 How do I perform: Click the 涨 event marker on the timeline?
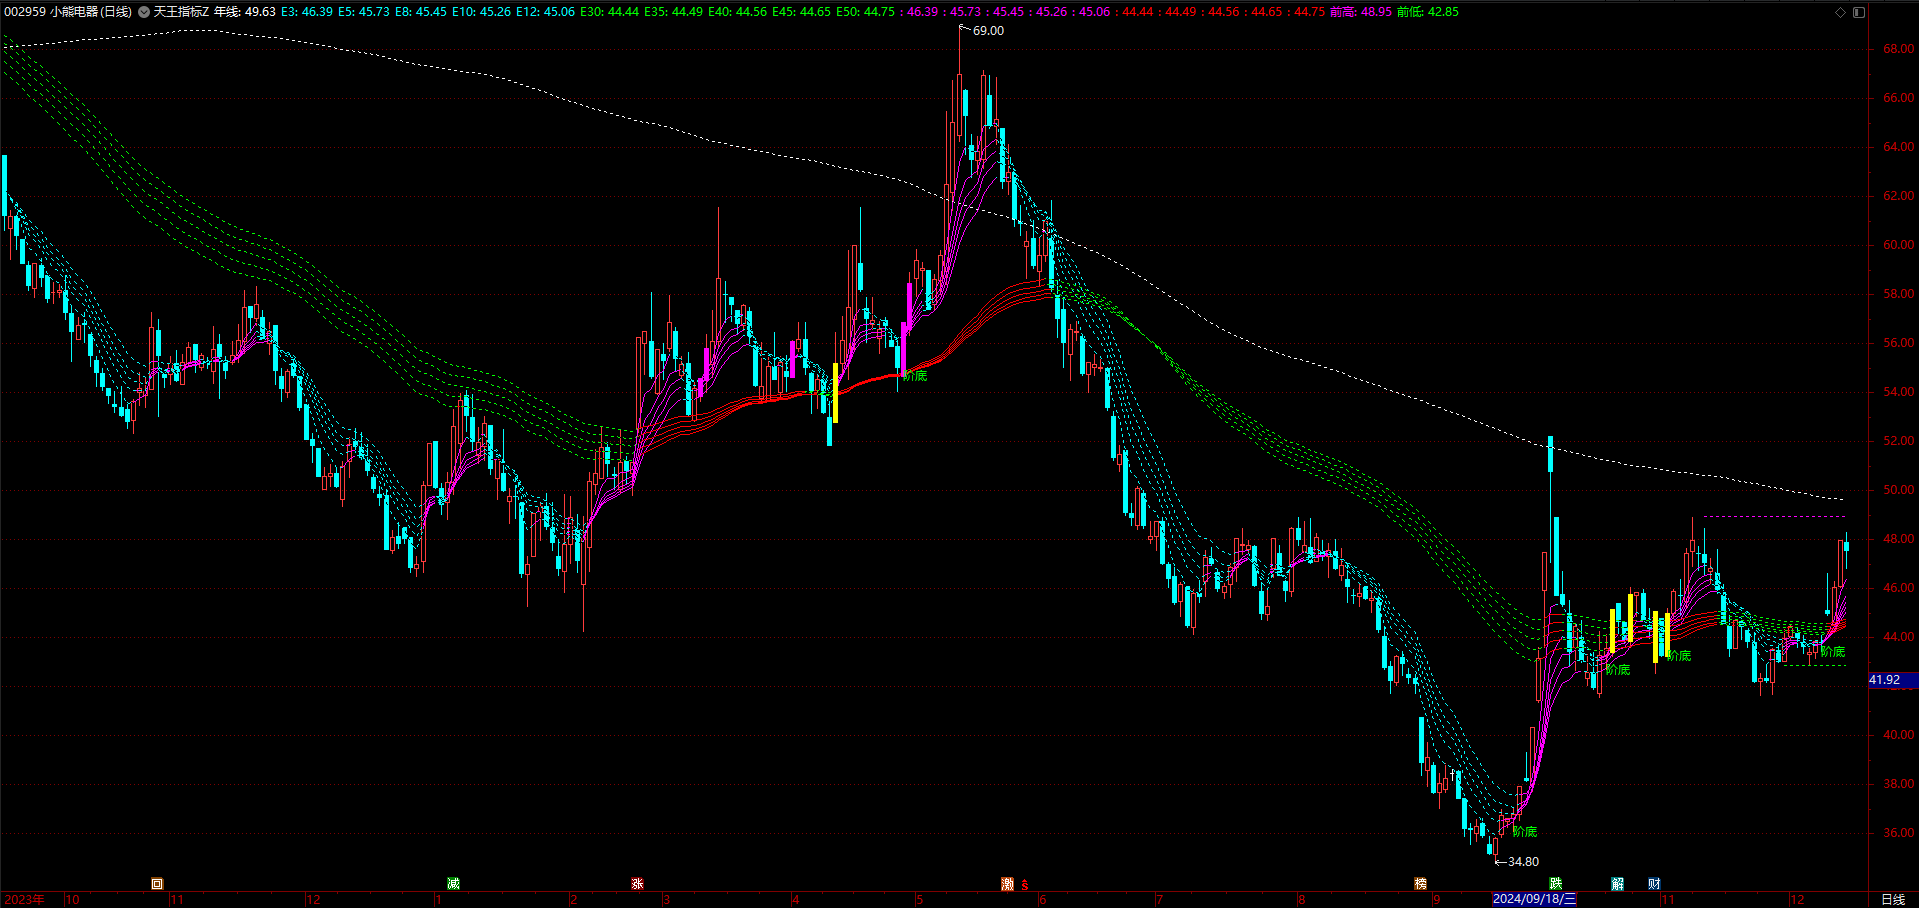(637, 884)
